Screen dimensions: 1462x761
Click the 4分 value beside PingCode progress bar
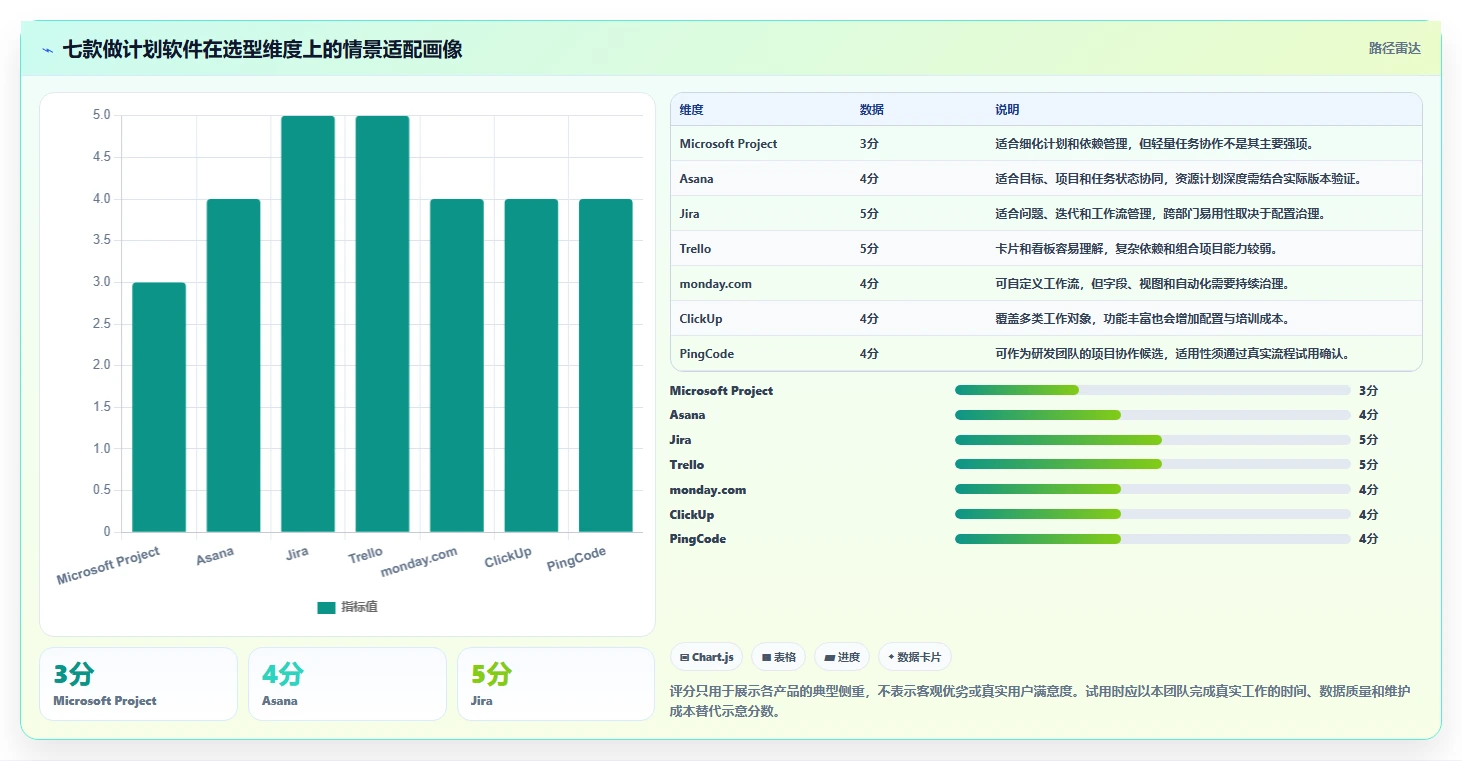click(x=1368, y=539)
